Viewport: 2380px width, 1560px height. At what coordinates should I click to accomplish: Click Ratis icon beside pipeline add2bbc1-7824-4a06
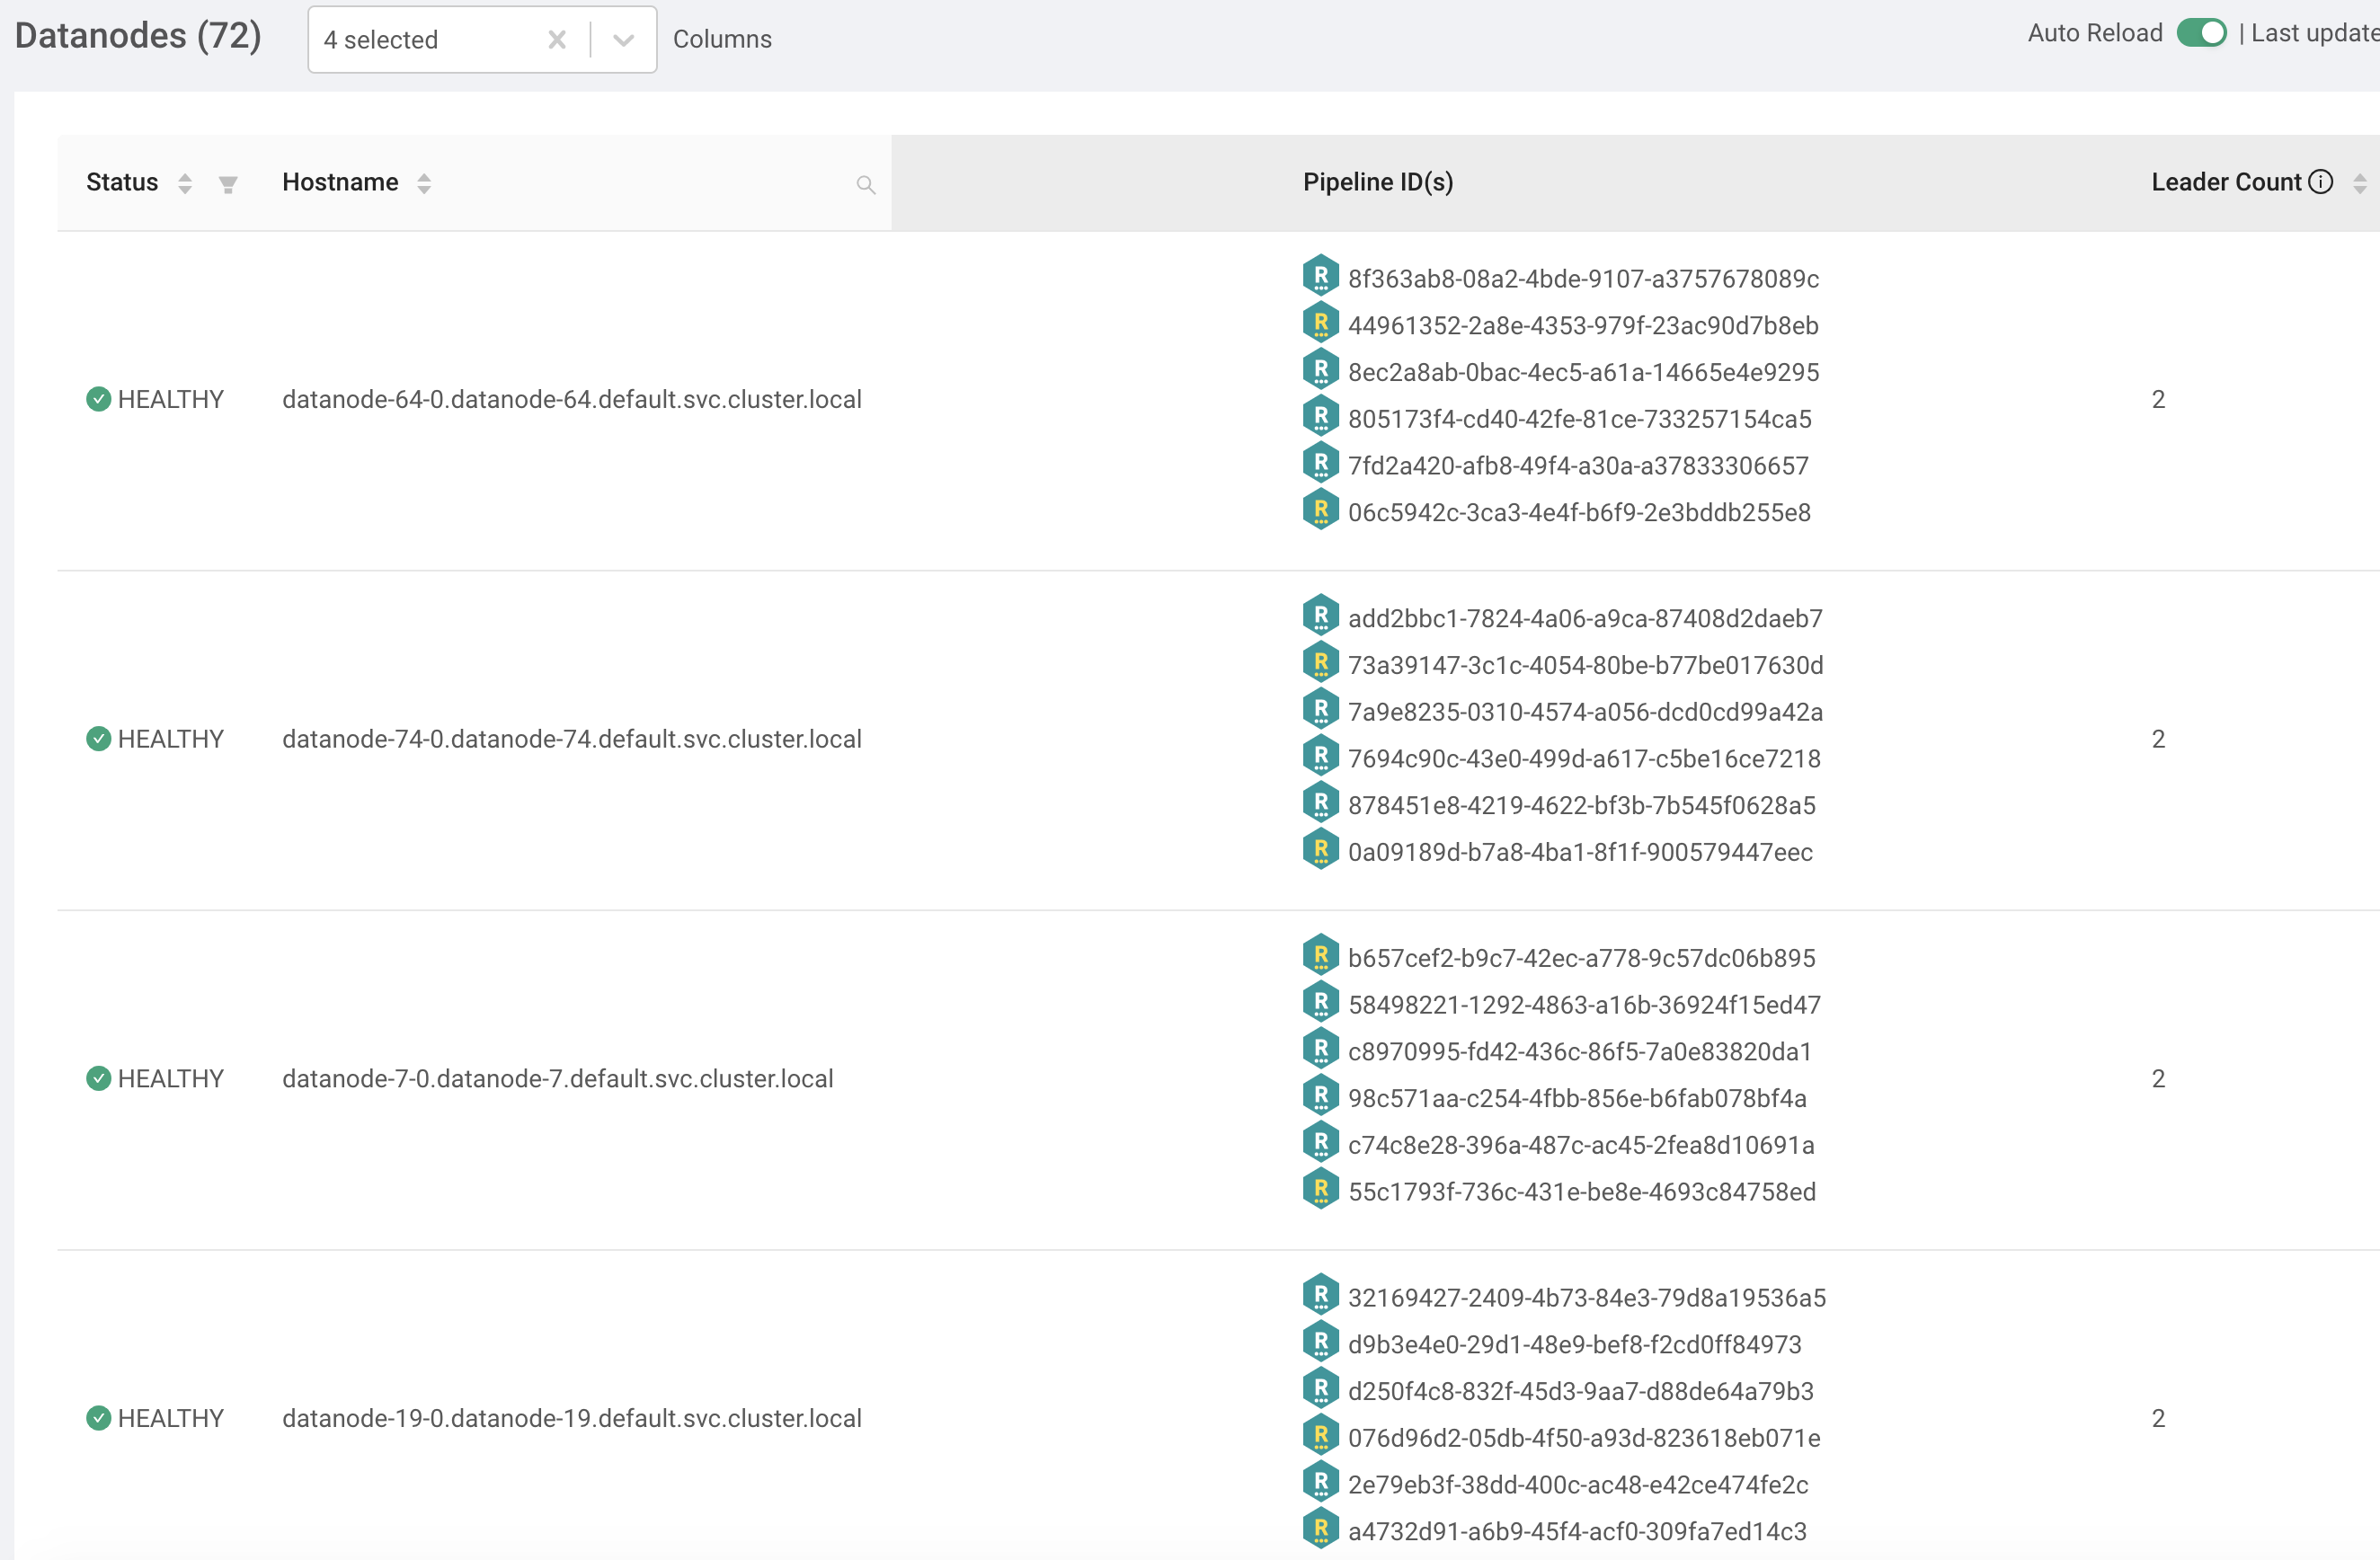[x=1320, y=616]
